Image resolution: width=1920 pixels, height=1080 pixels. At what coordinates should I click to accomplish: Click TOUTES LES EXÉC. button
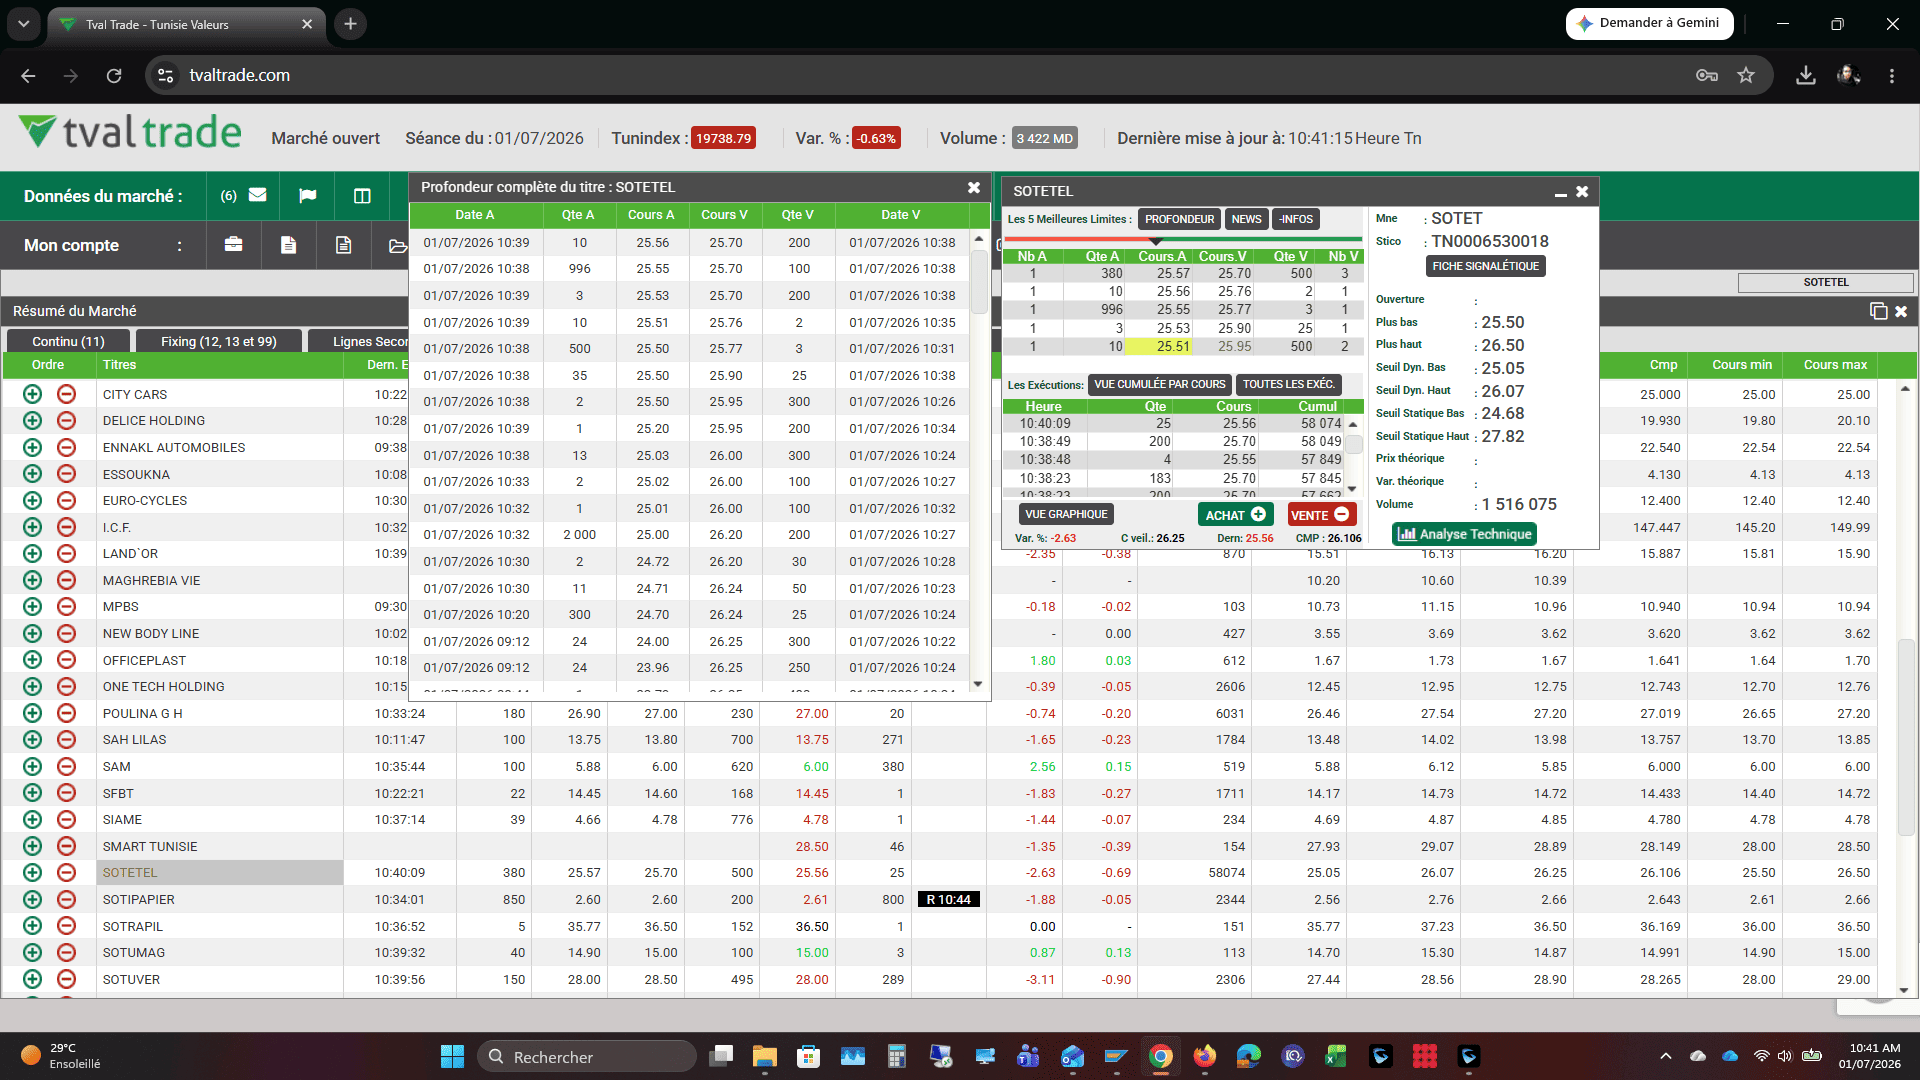1288,384
